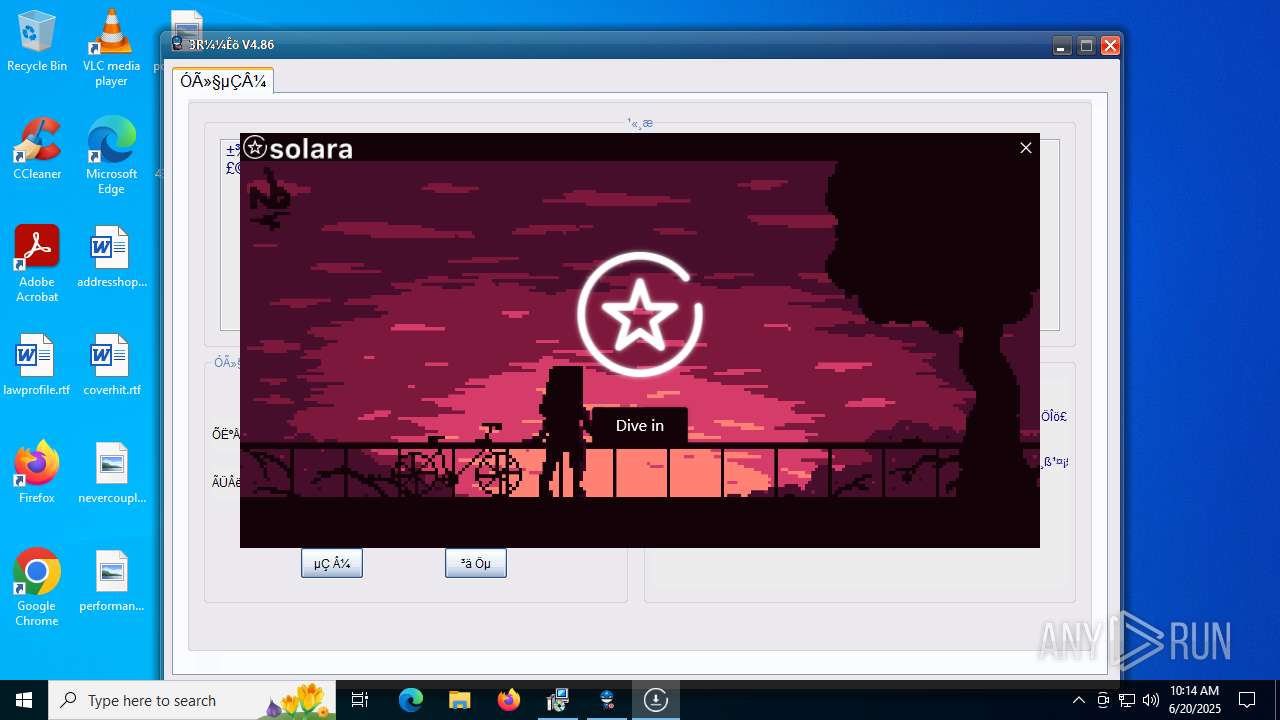Open nevercoupl image file on desktop
Viewport: 1280px width, 720px height.
(111, 473)
